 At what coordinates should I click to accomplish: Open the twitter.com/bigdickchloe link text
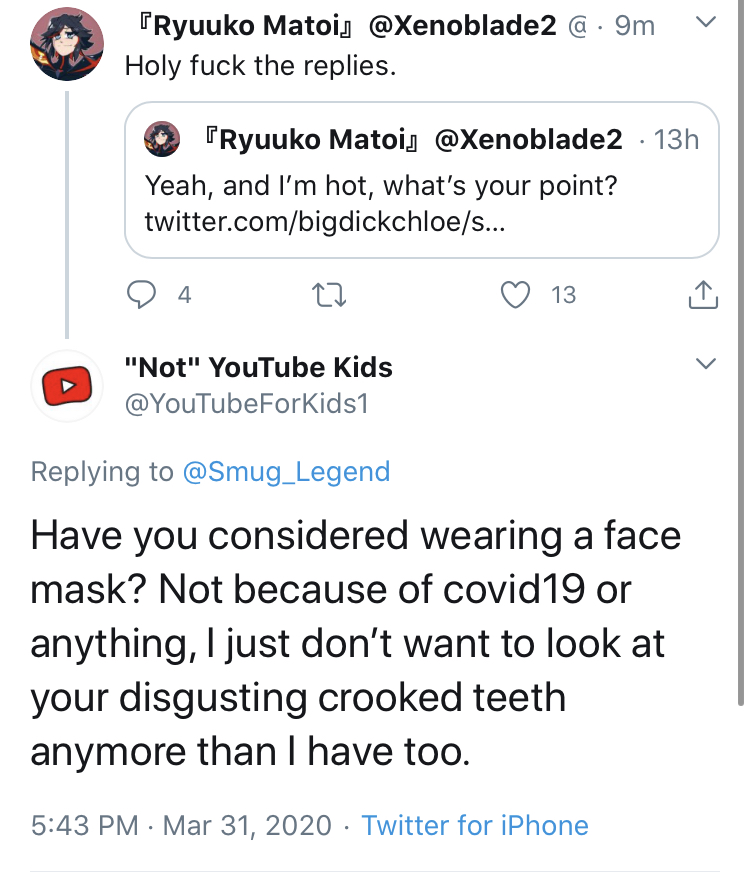tap(325, 221)
